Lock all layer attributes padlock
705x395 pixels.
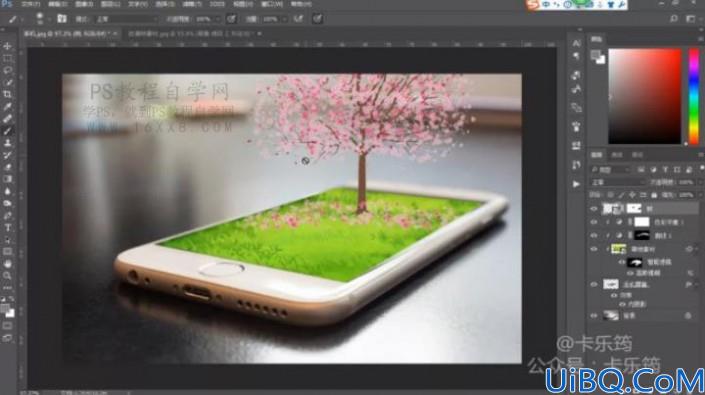[654, 195]
